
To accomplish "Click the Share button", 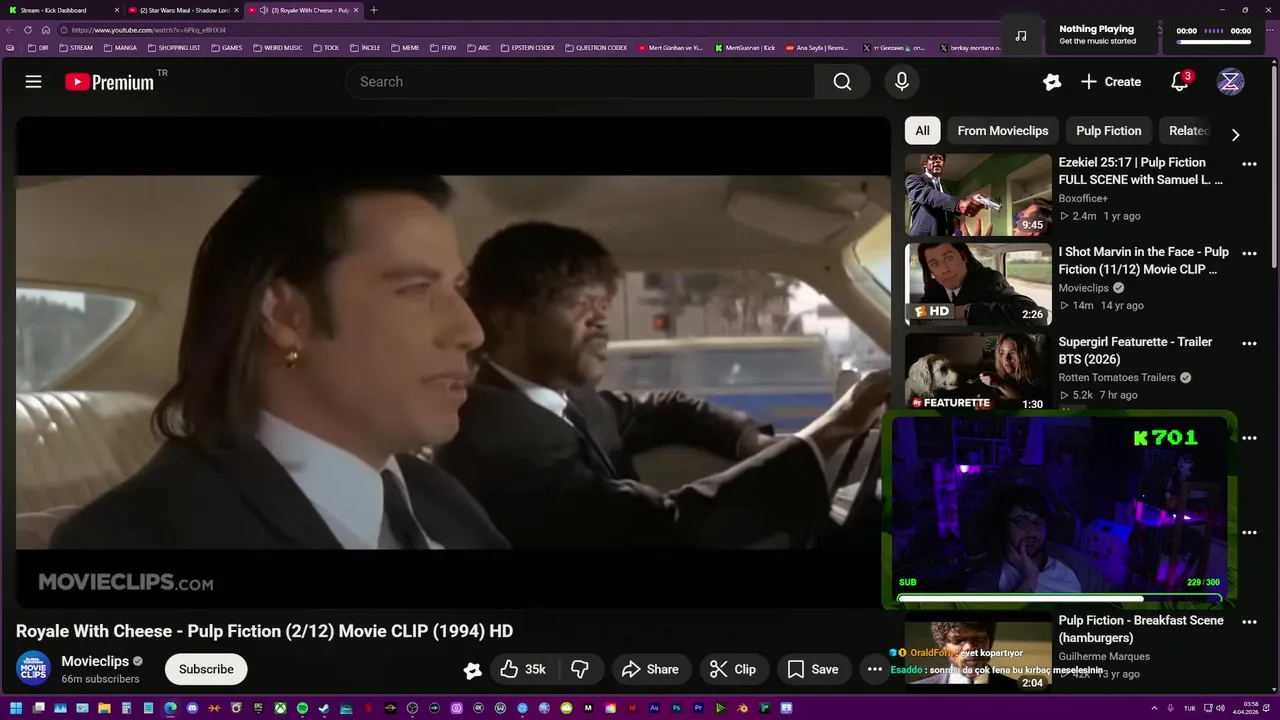I will (650, 669).
